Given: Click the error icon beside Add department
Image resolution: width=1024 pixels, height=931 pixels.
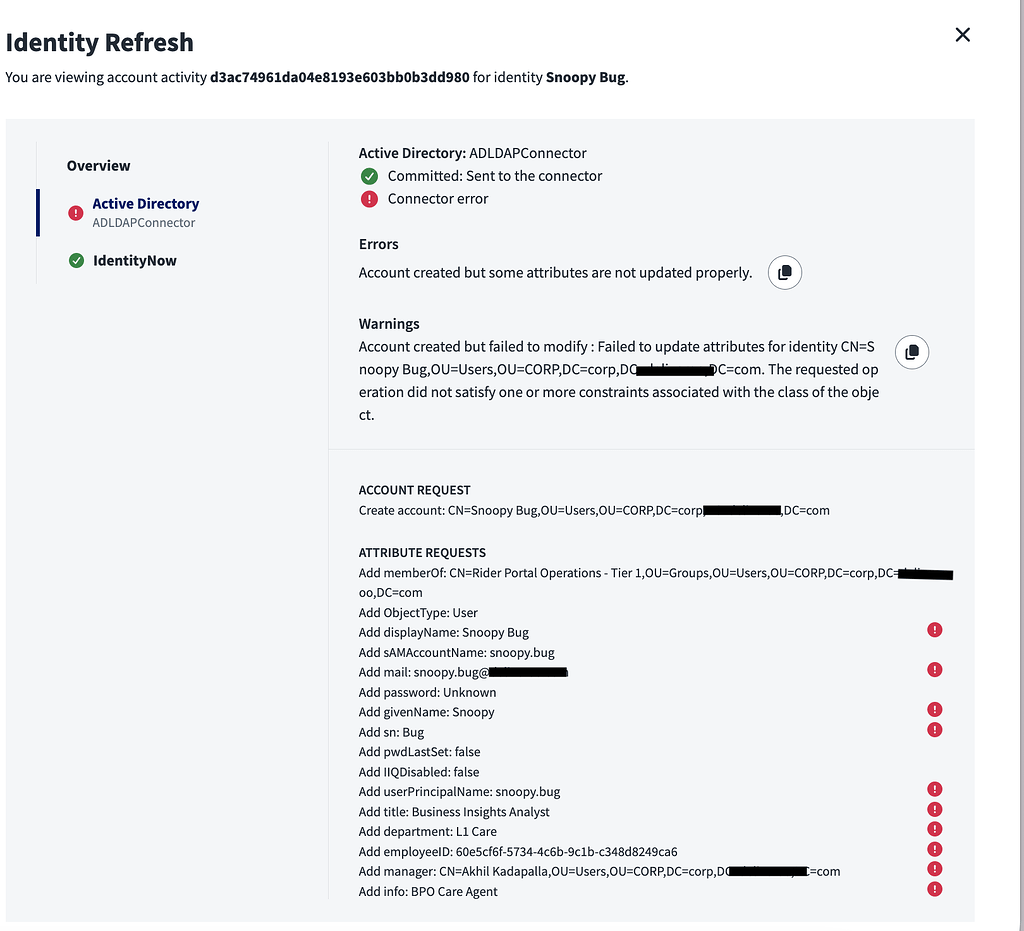Looking at the screenshot, I should [x=934, y=828].
